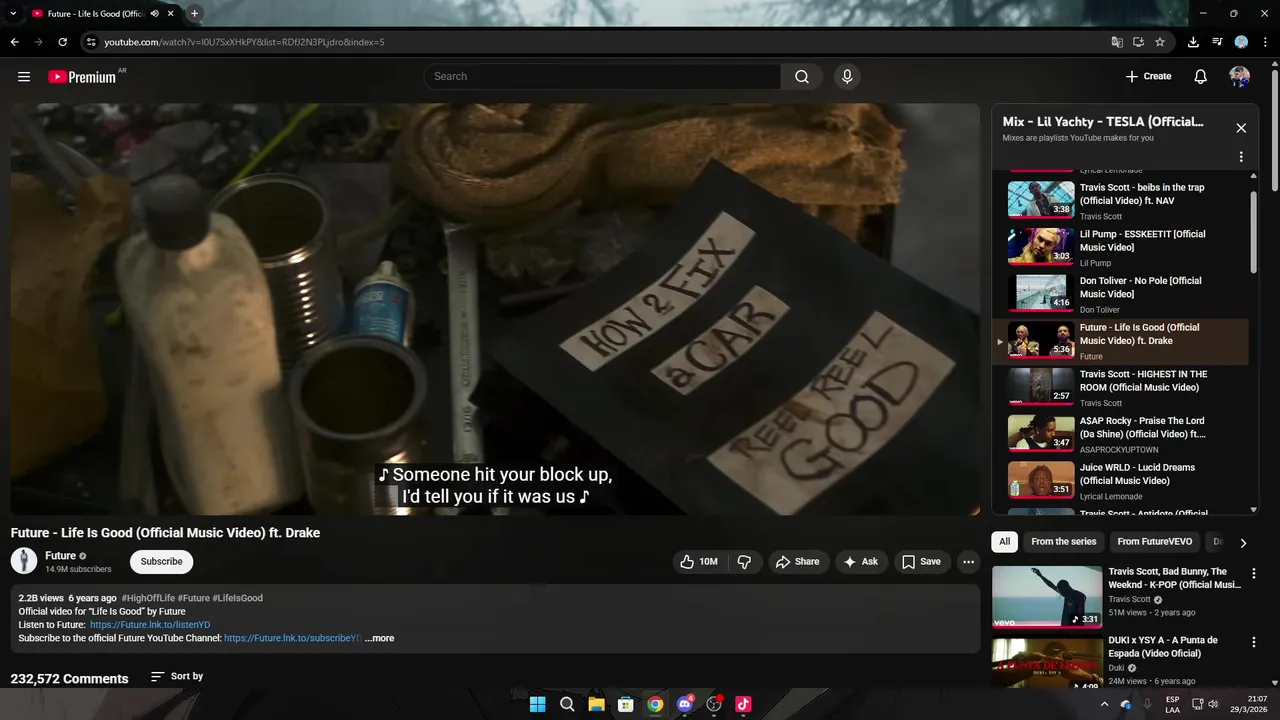Open the pink music note app in taskbar
The height and width of the screenshot is (720, 1280).
point(743,704)
